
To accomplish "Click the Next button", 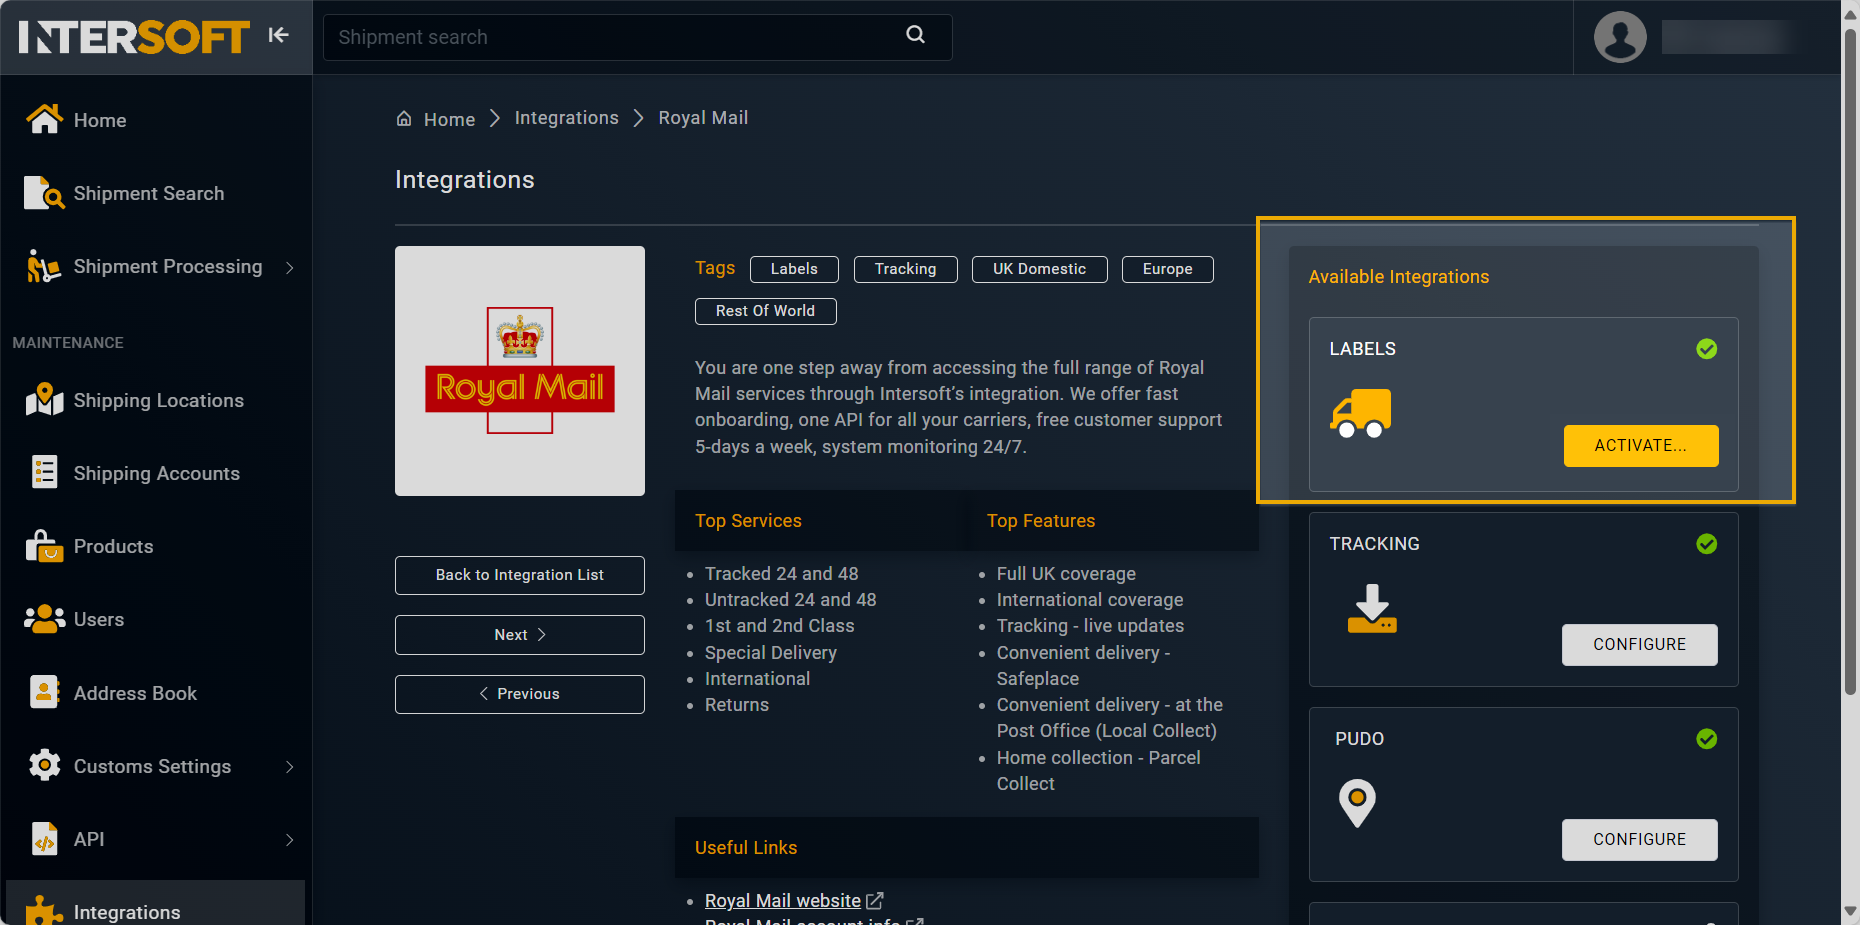I will (520, 635).
